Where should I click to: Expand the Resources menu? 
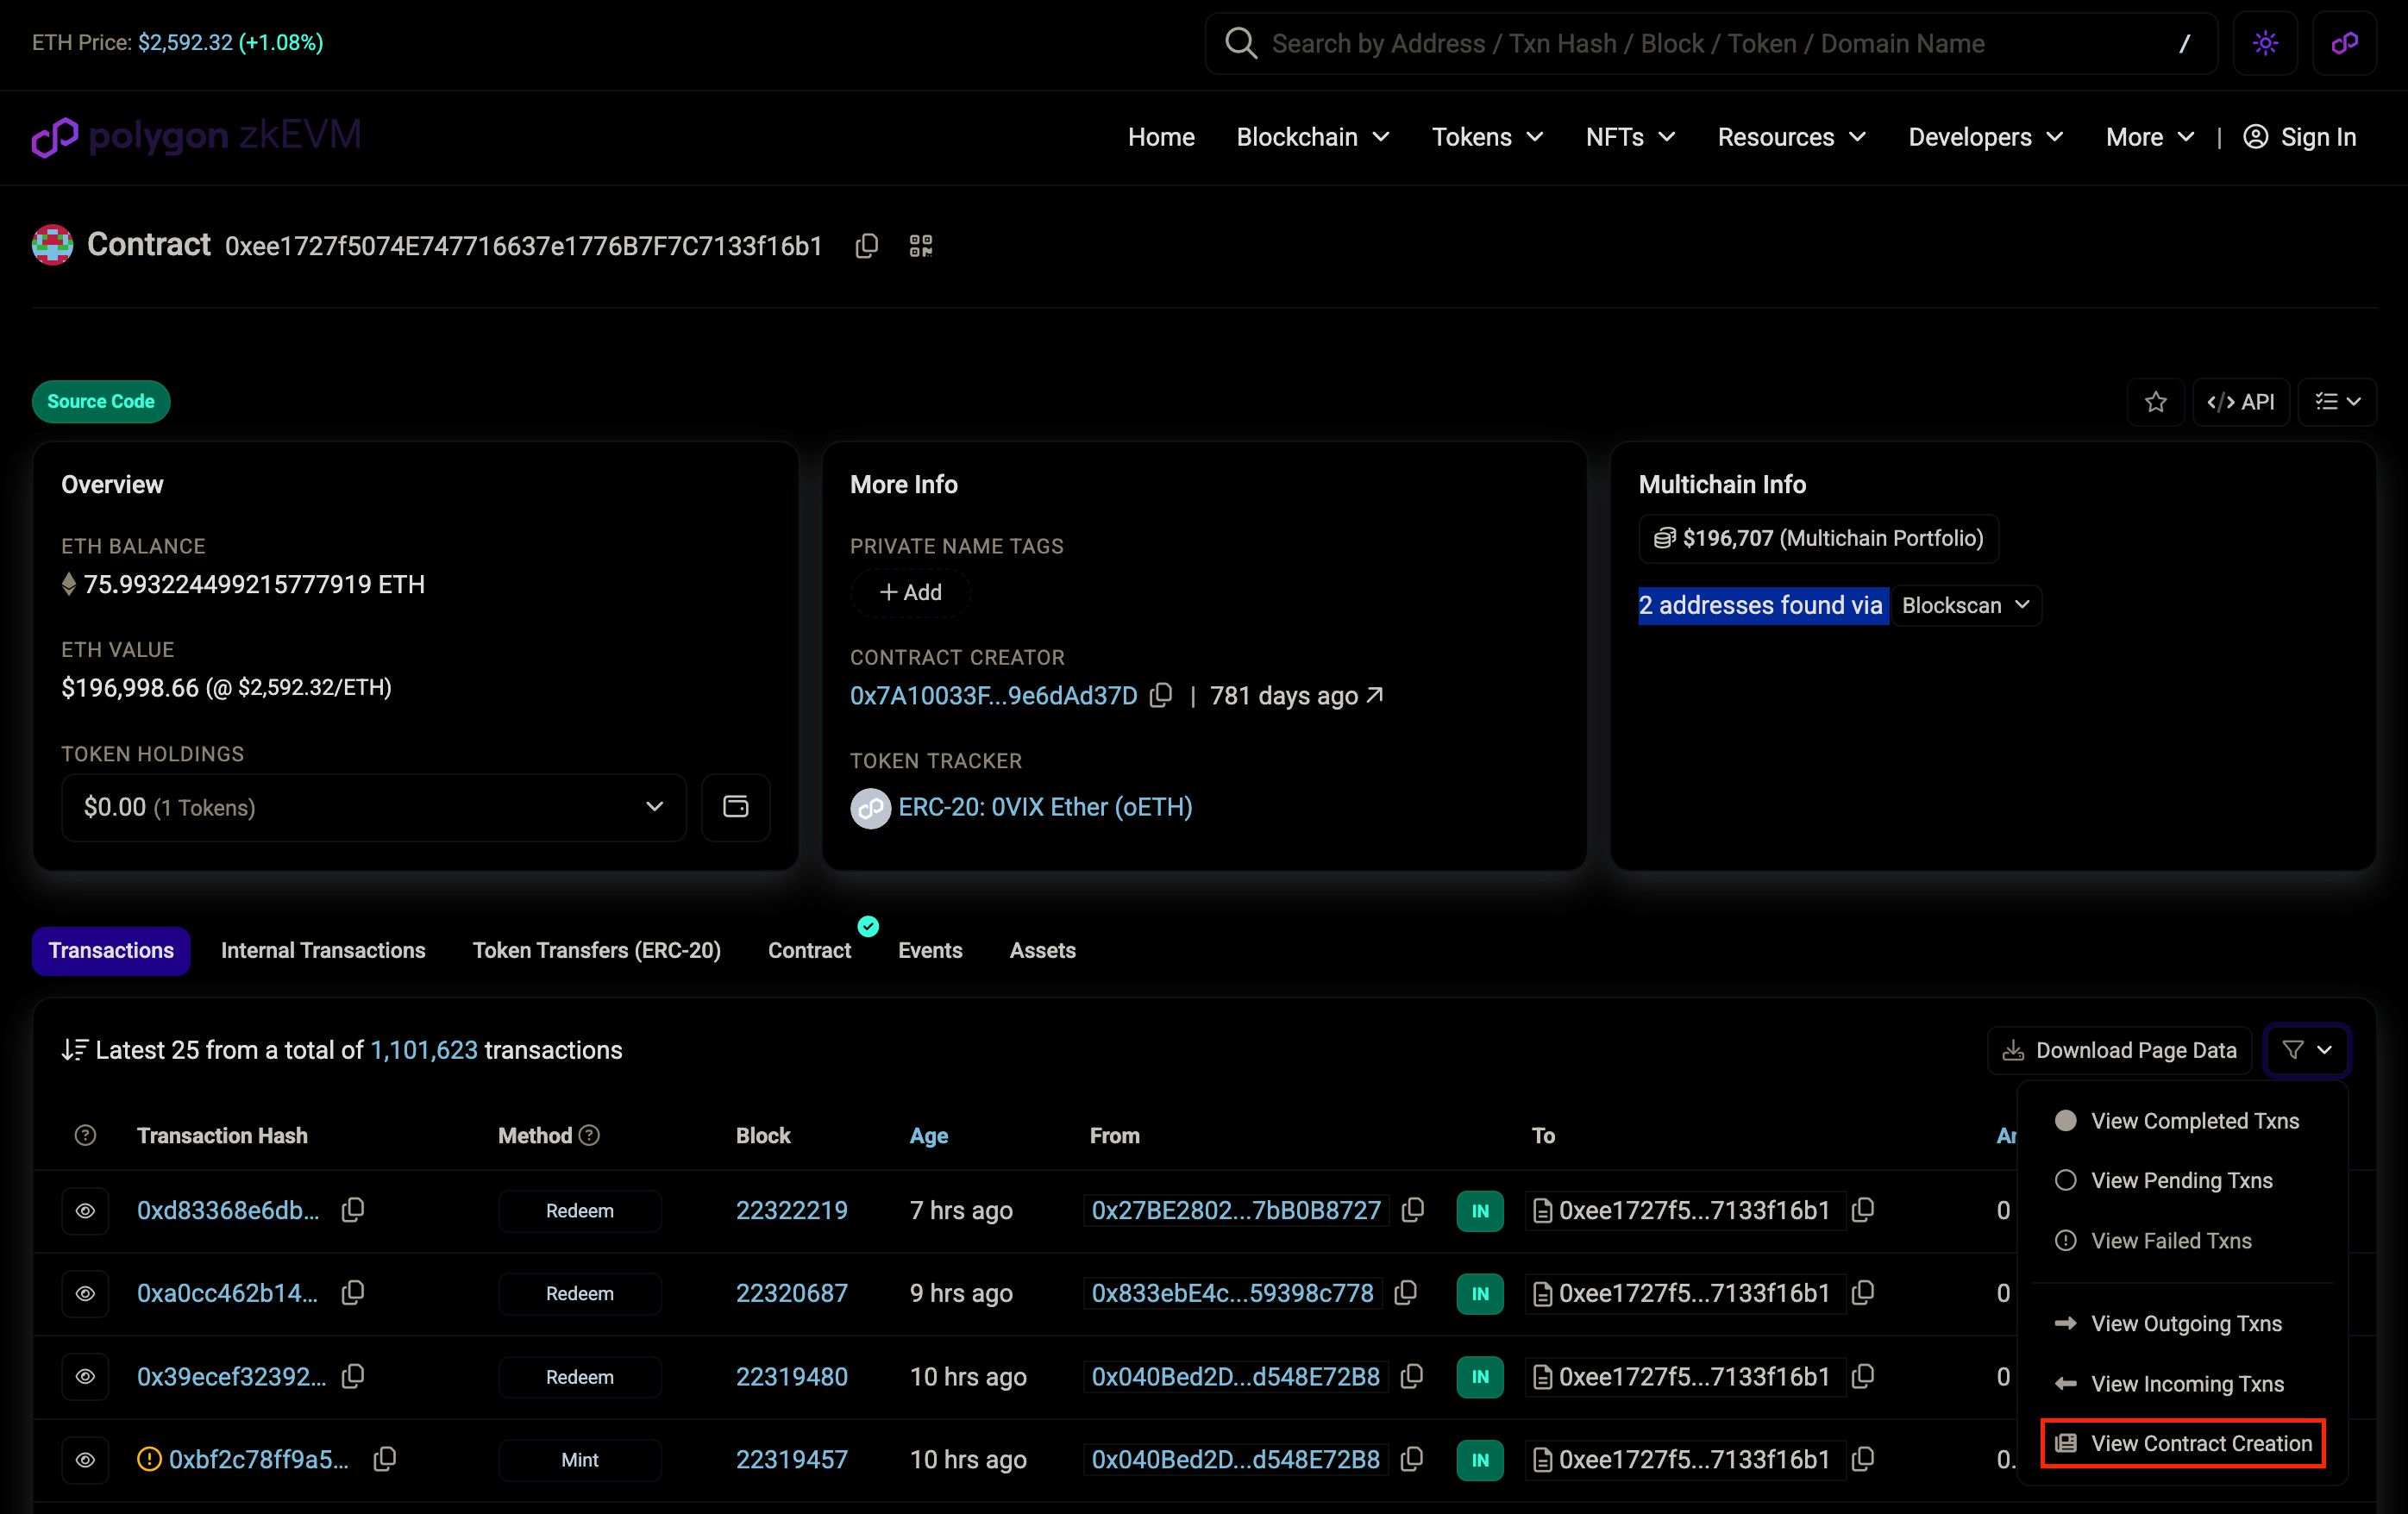1791,137
